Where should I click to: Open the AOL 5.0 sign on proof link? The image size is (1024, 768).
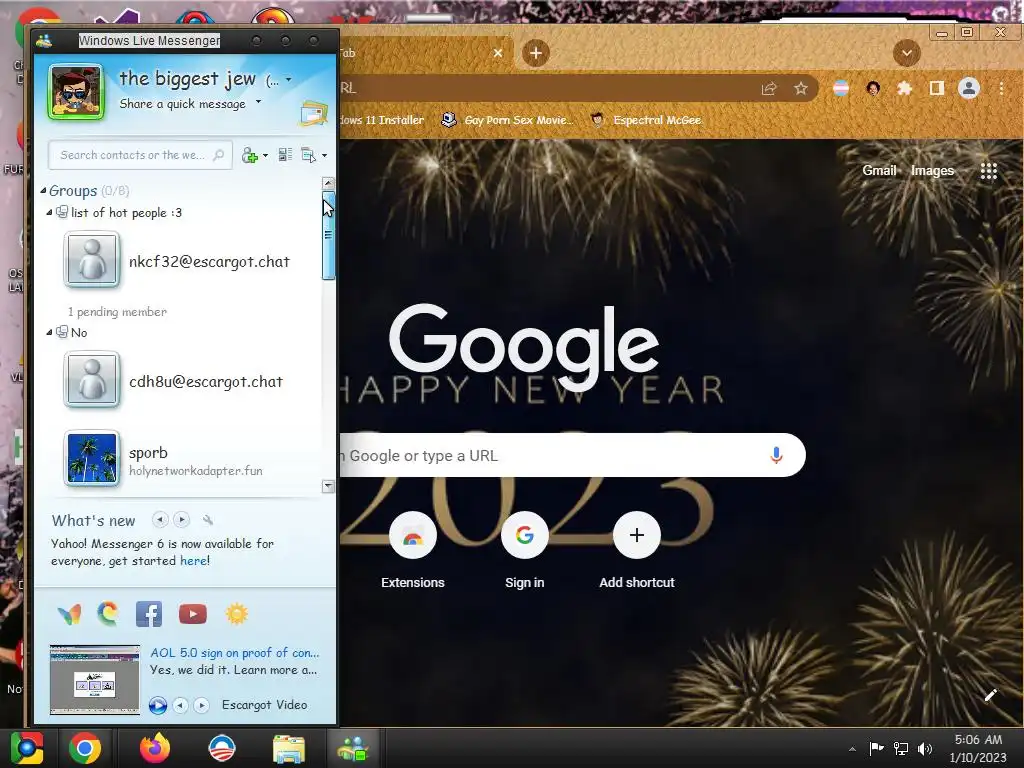coord(234,653)
